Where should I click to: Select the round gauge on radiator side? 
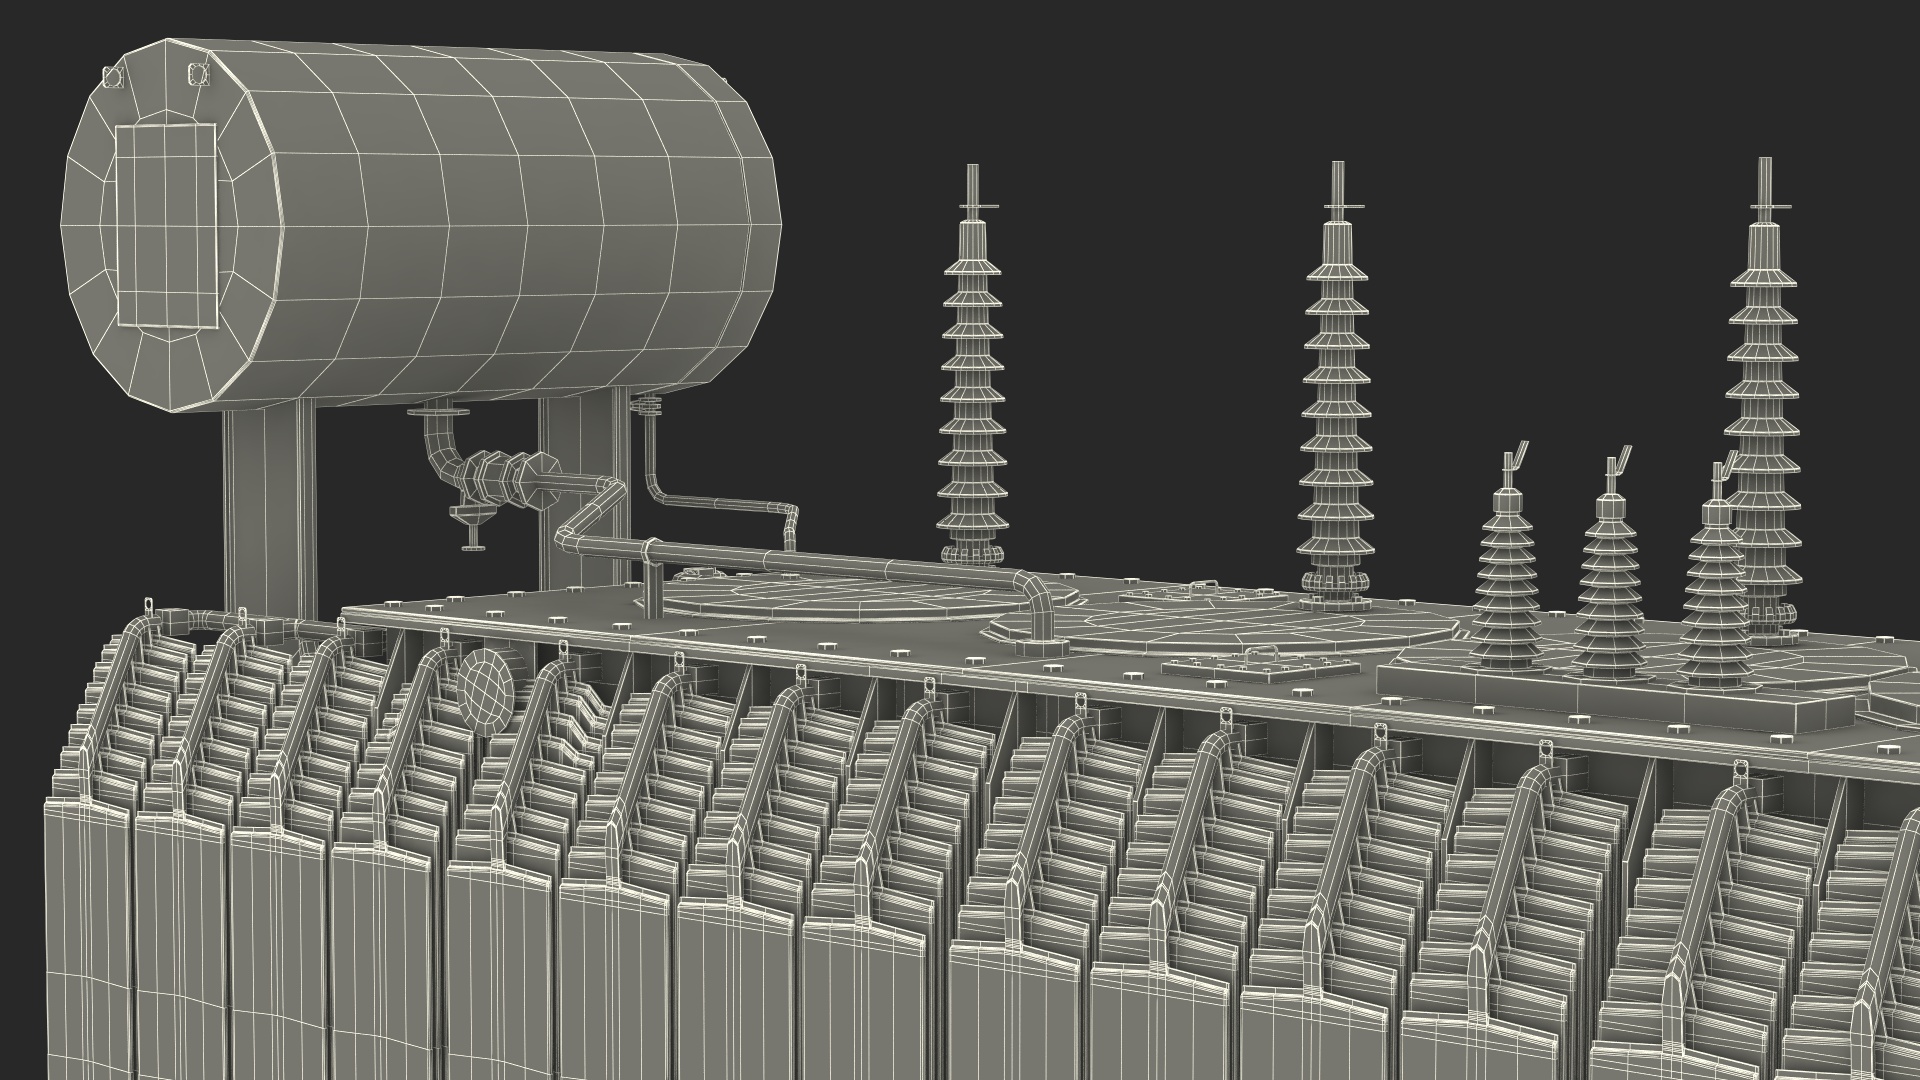point(485,691)
